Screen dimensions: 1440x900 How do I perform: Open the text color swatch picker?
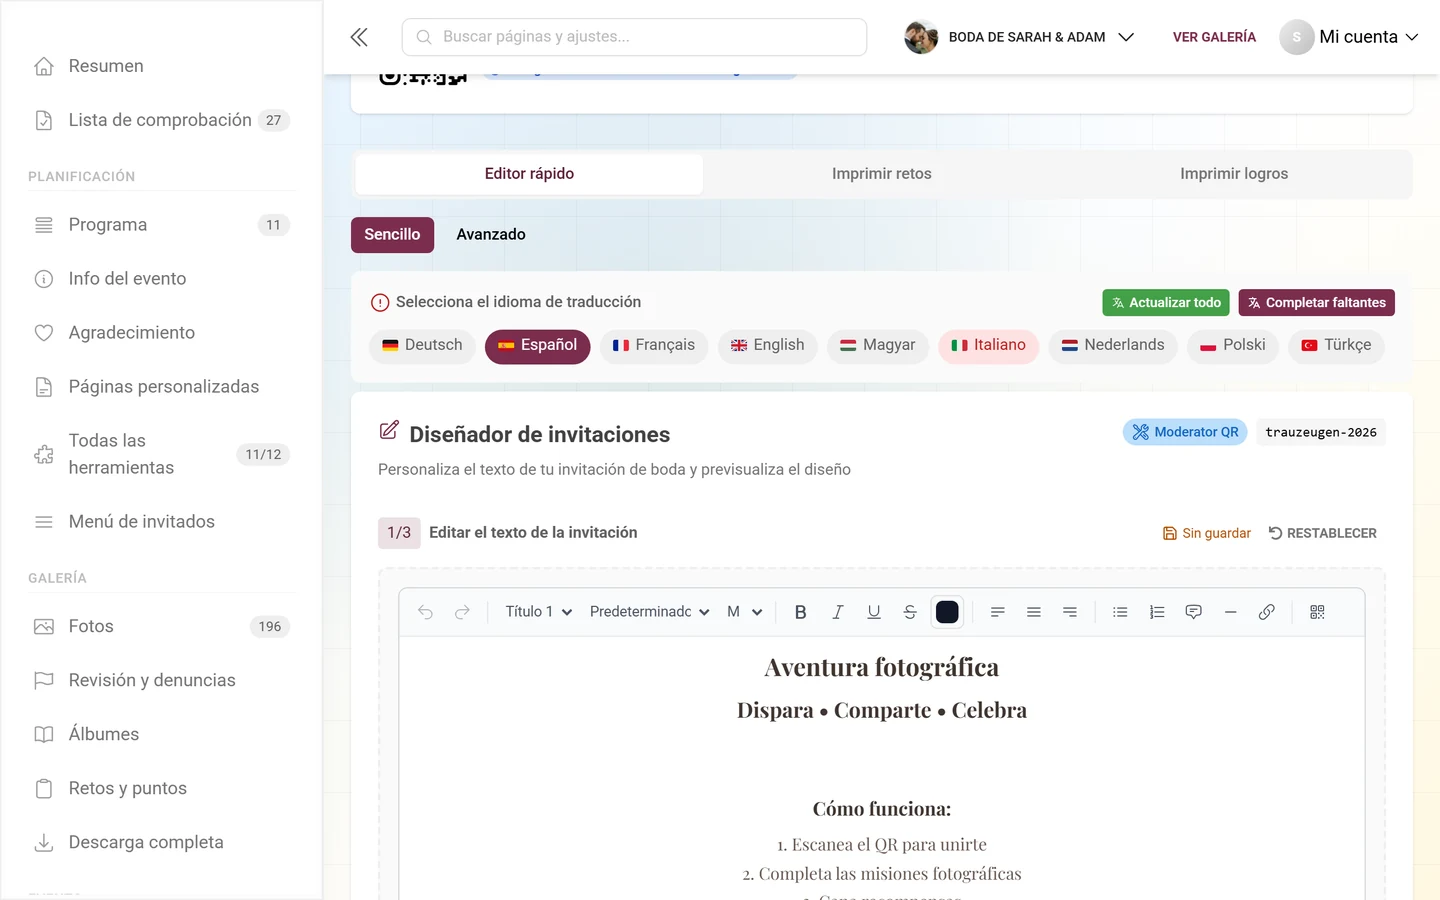(x=947, y=612)
